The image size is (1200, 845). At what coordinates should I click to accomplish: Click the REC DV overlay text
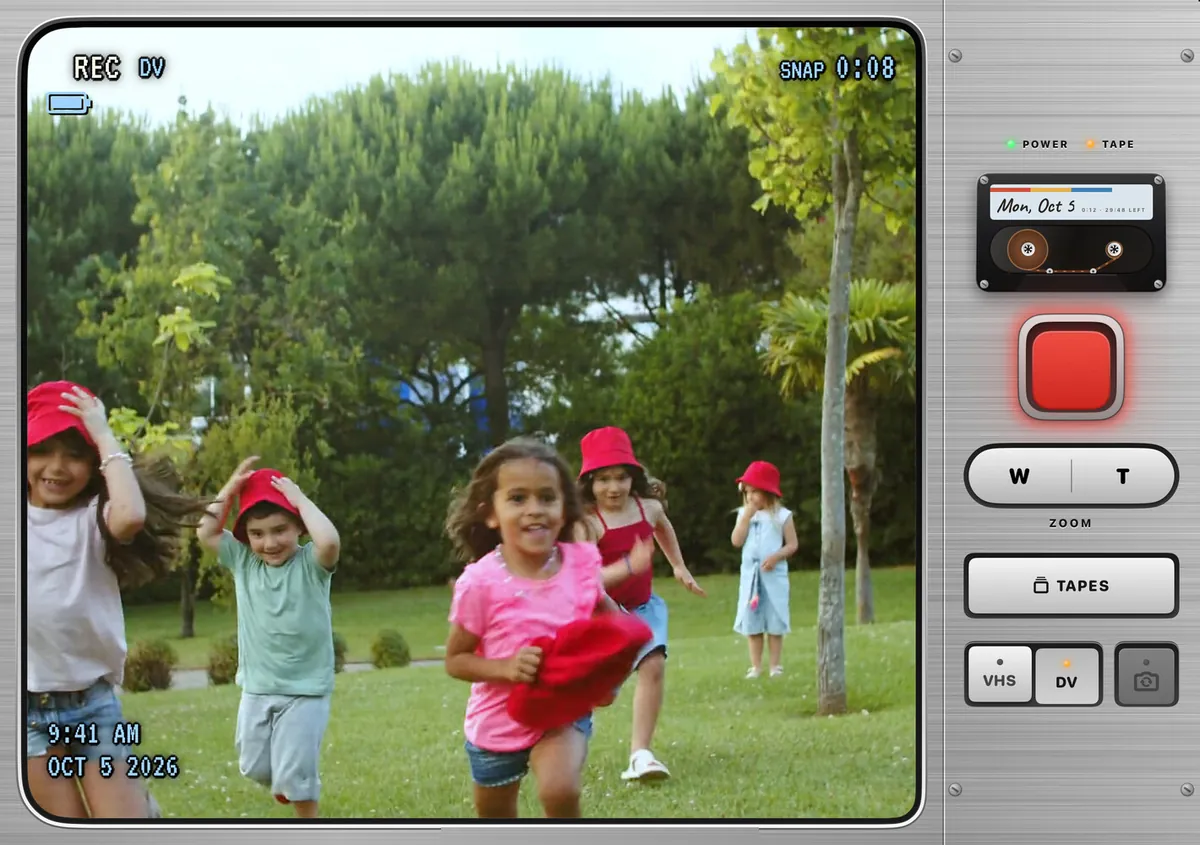tap(119, 68)
